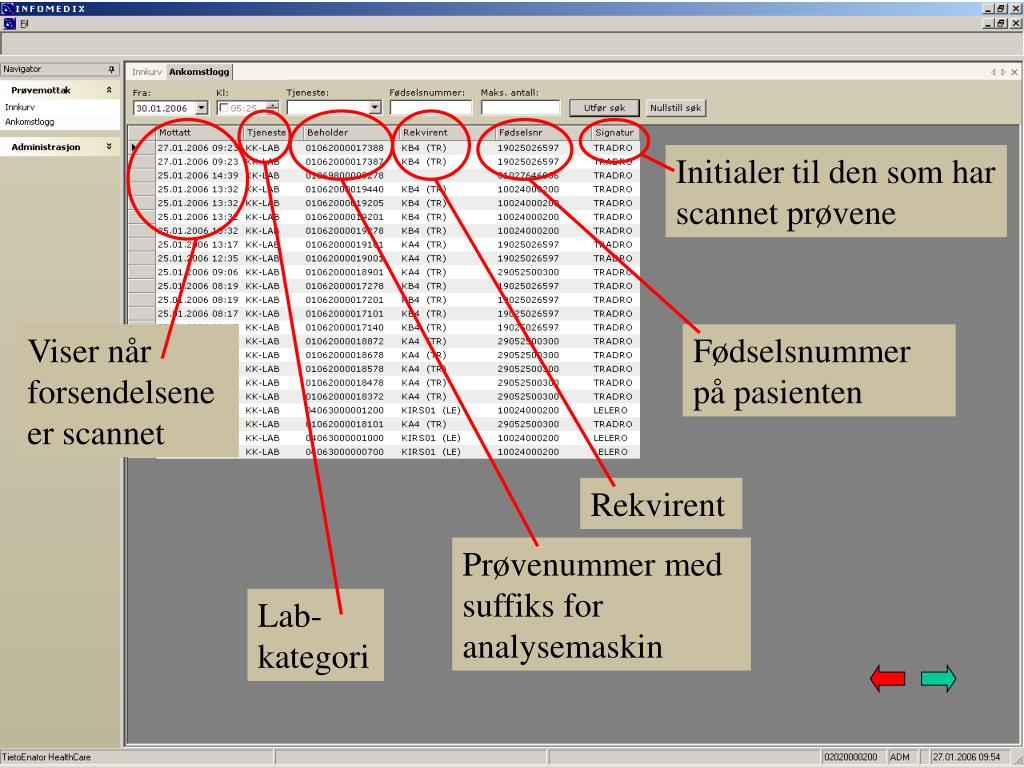Screen dimensions: 1024x768
Task: Click the Fil menu document icon
Action: [x=9, y=24]
